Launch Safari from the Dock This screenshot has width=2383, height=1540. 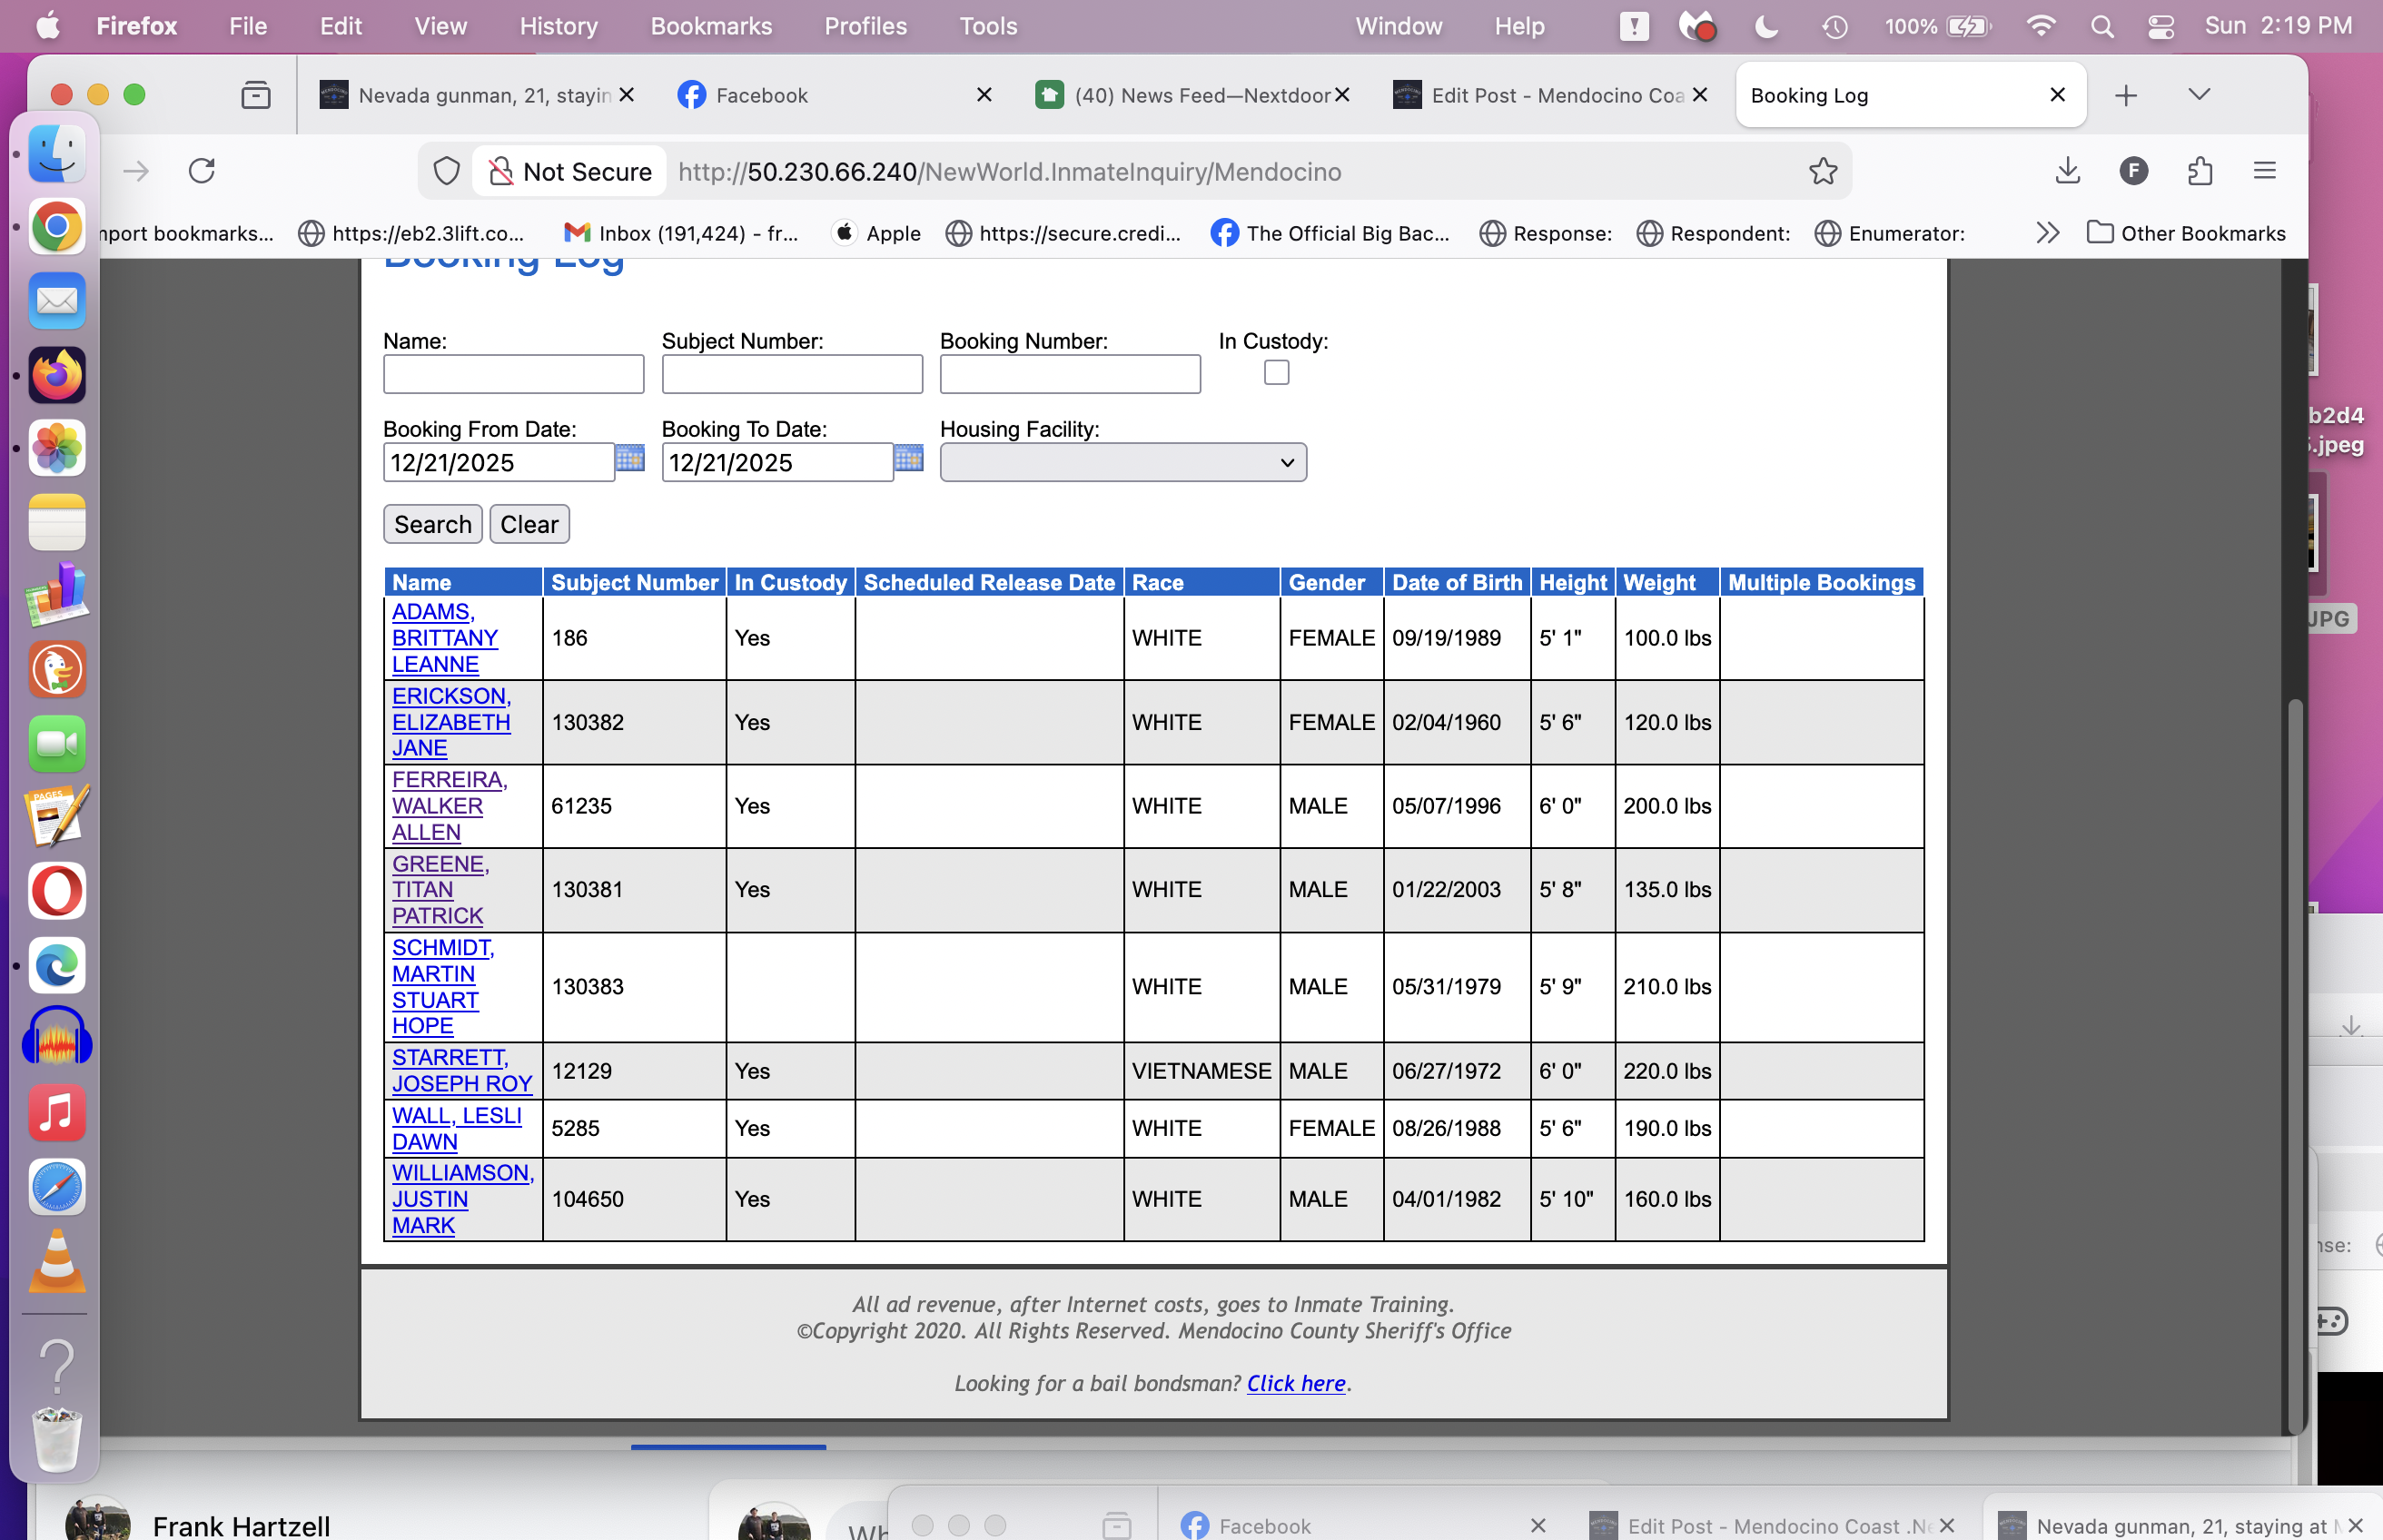click(57, 1187)
